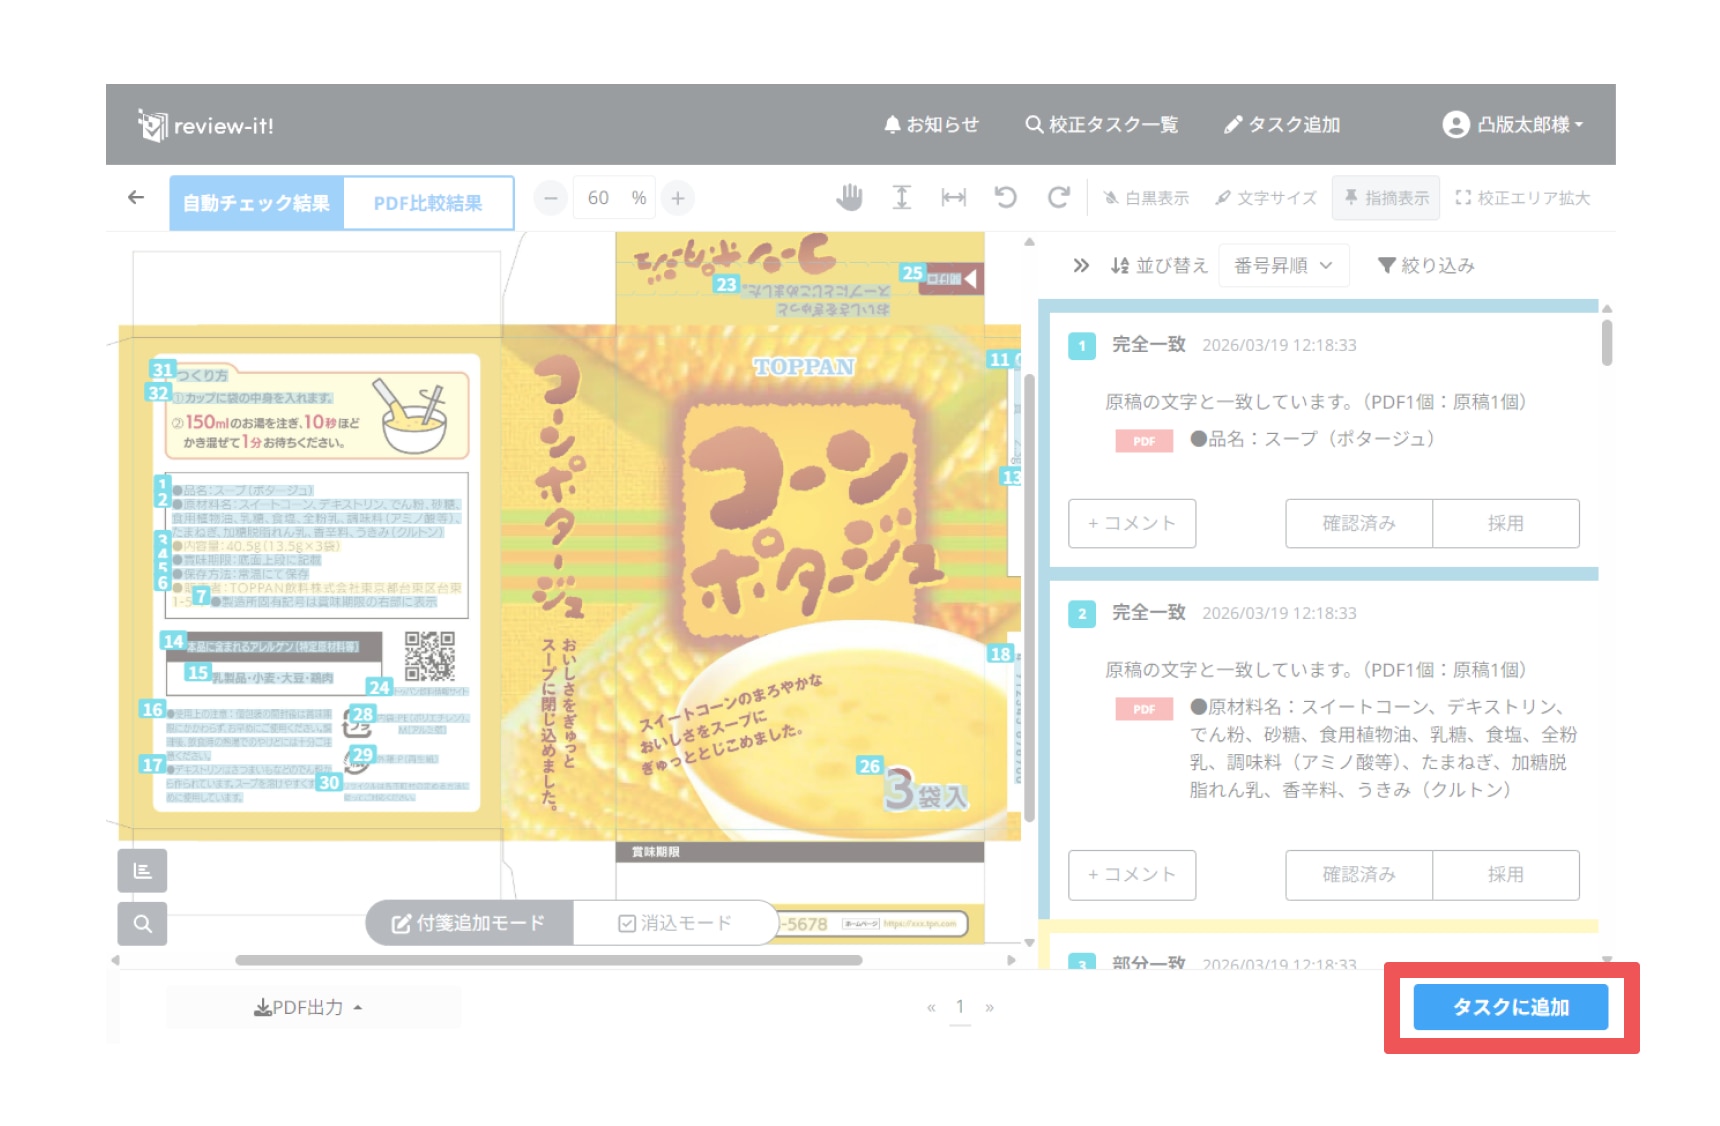Toggle 白黒表示 monochrome display

coord(1146,198)
